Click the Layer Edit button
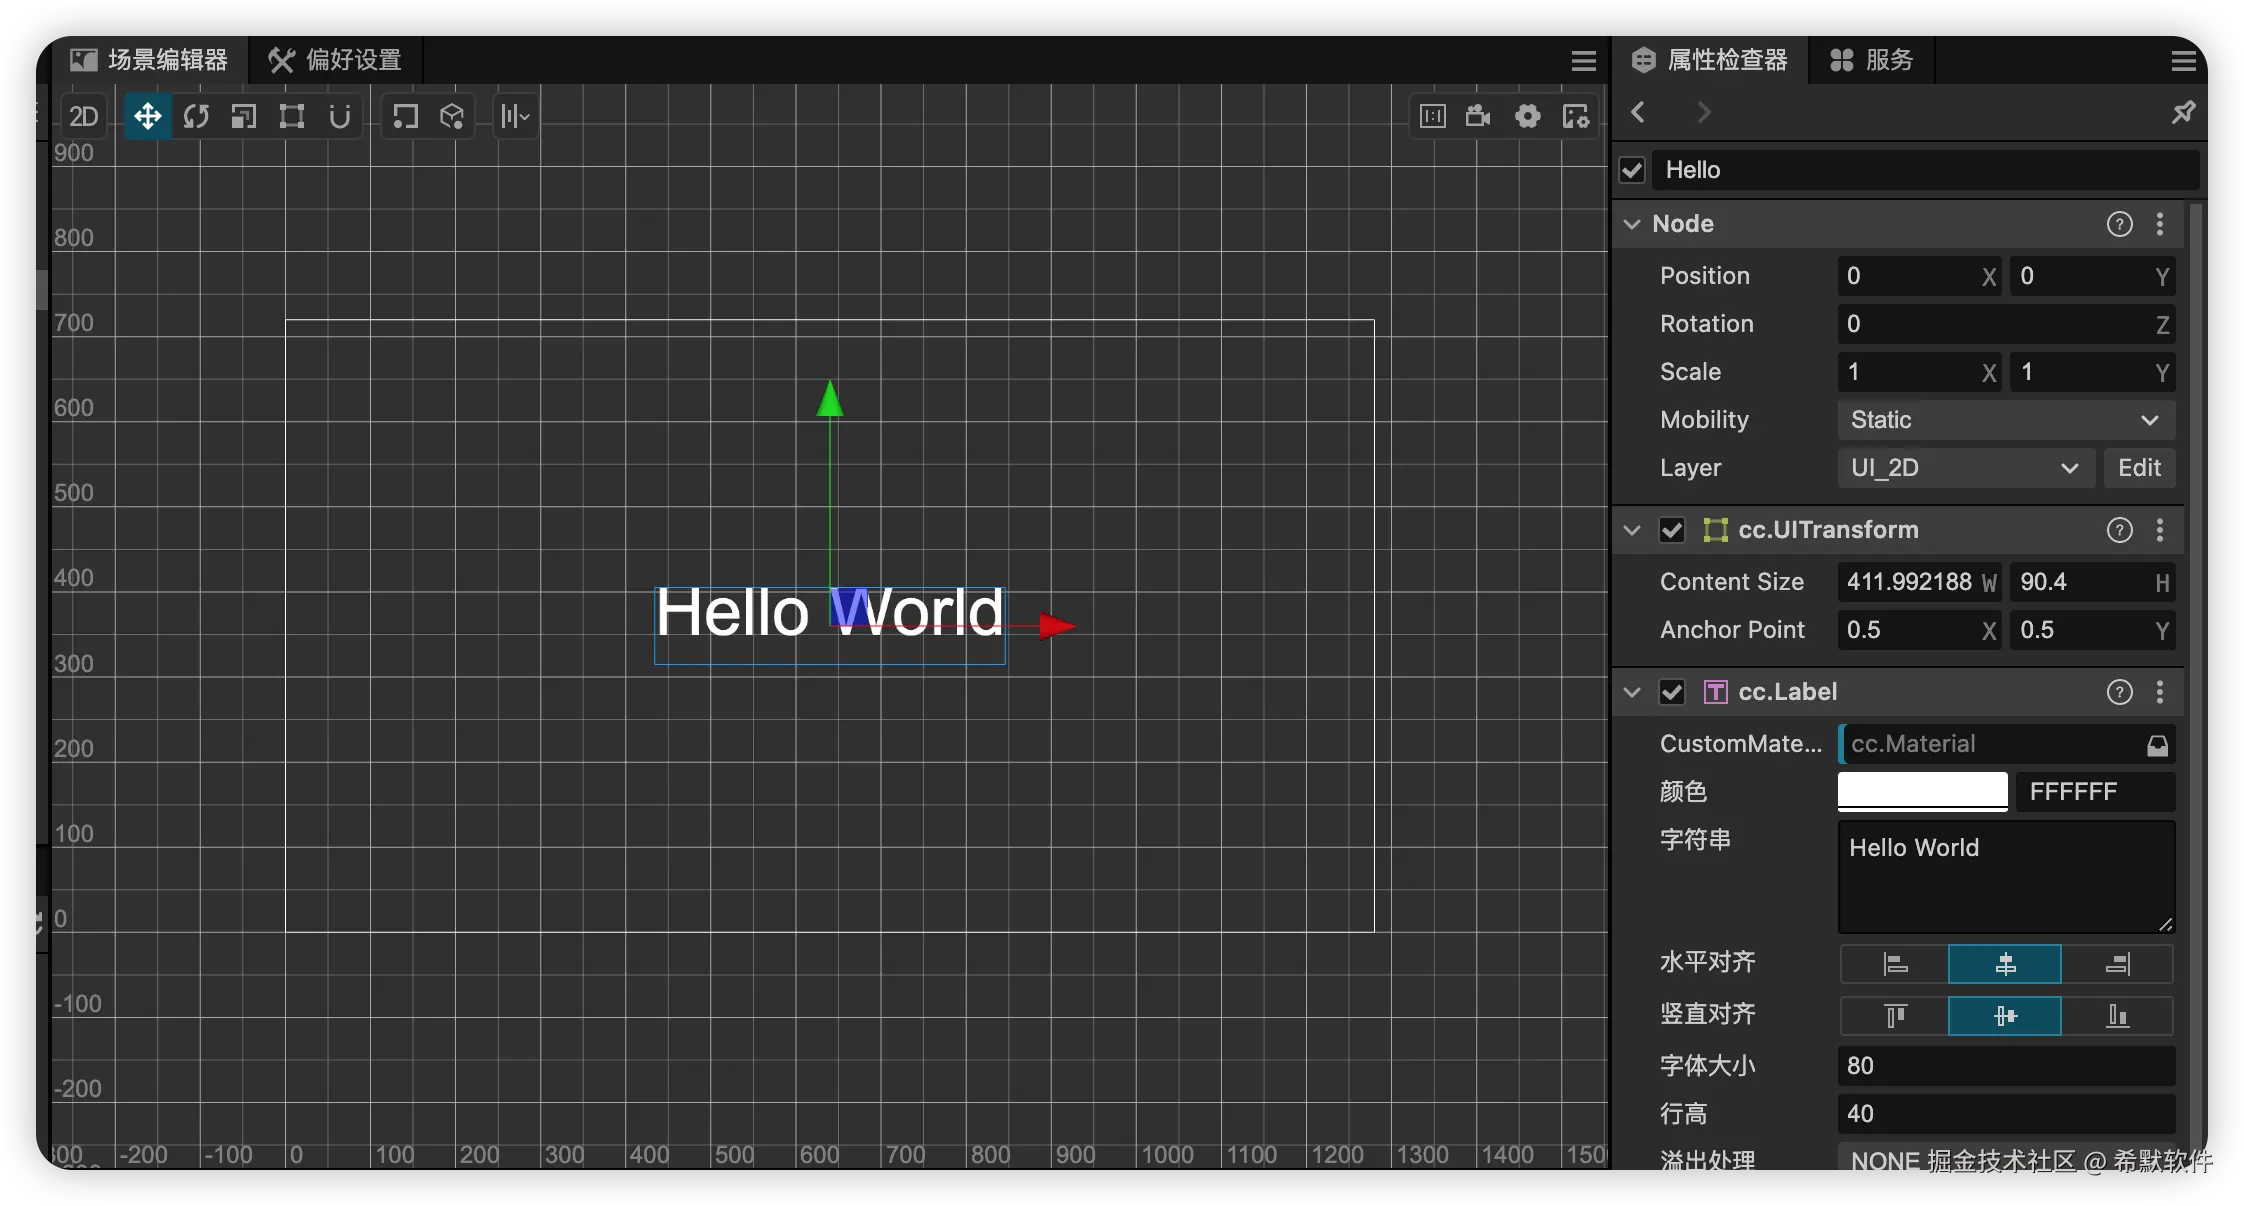2244x1206 pixels. [x=2139, y=468]
